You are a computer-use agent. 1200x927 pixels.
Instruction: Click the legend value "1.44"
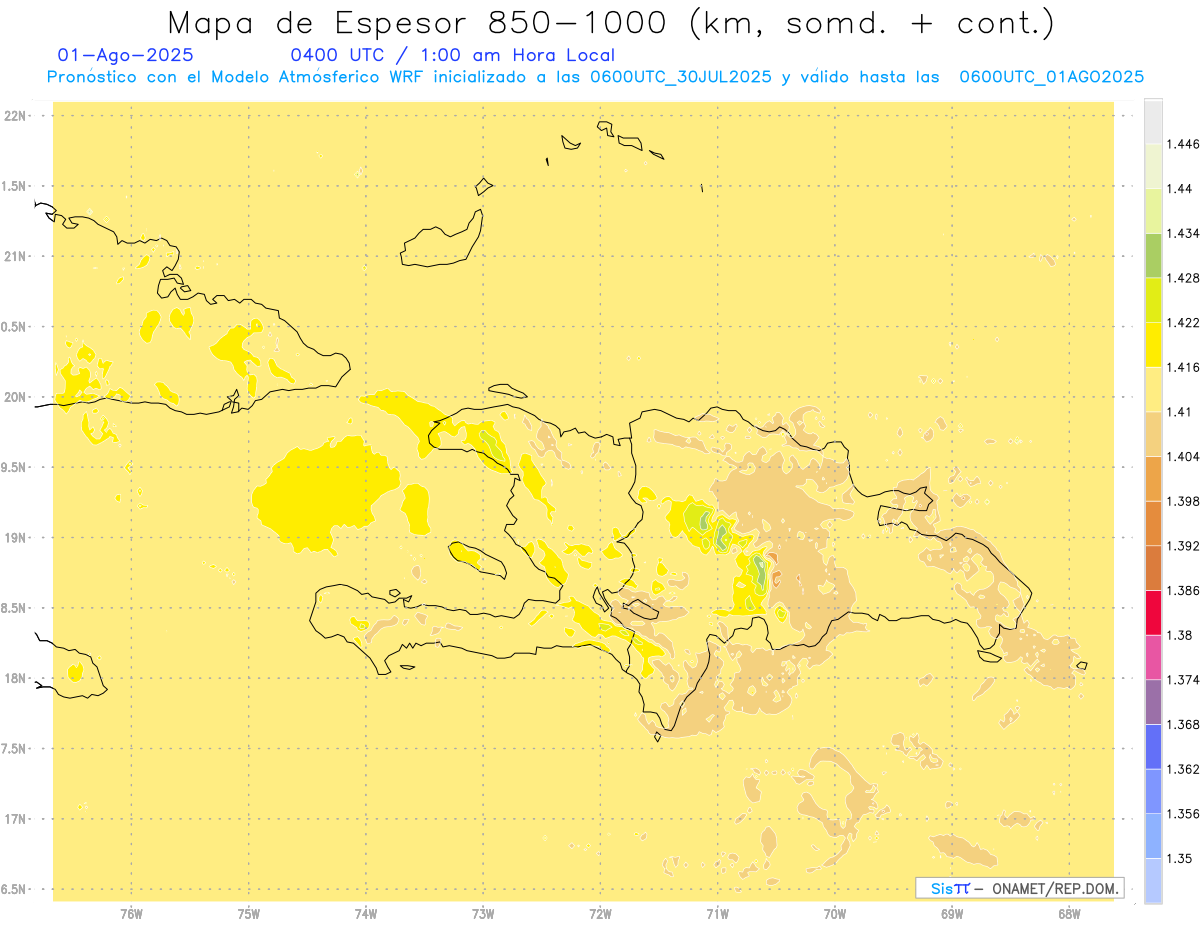coord(1179,189)
